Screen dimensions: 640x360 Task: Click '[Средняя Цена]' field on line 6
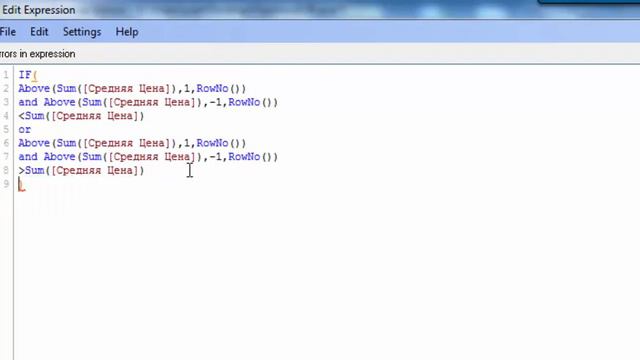[x=127, y=143]
